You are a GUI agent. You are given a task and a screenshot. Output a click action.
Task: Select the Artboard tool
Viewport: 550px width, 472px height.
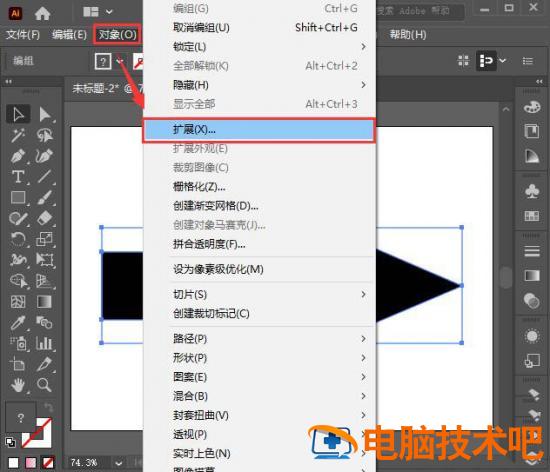click(x=18, y=364)
